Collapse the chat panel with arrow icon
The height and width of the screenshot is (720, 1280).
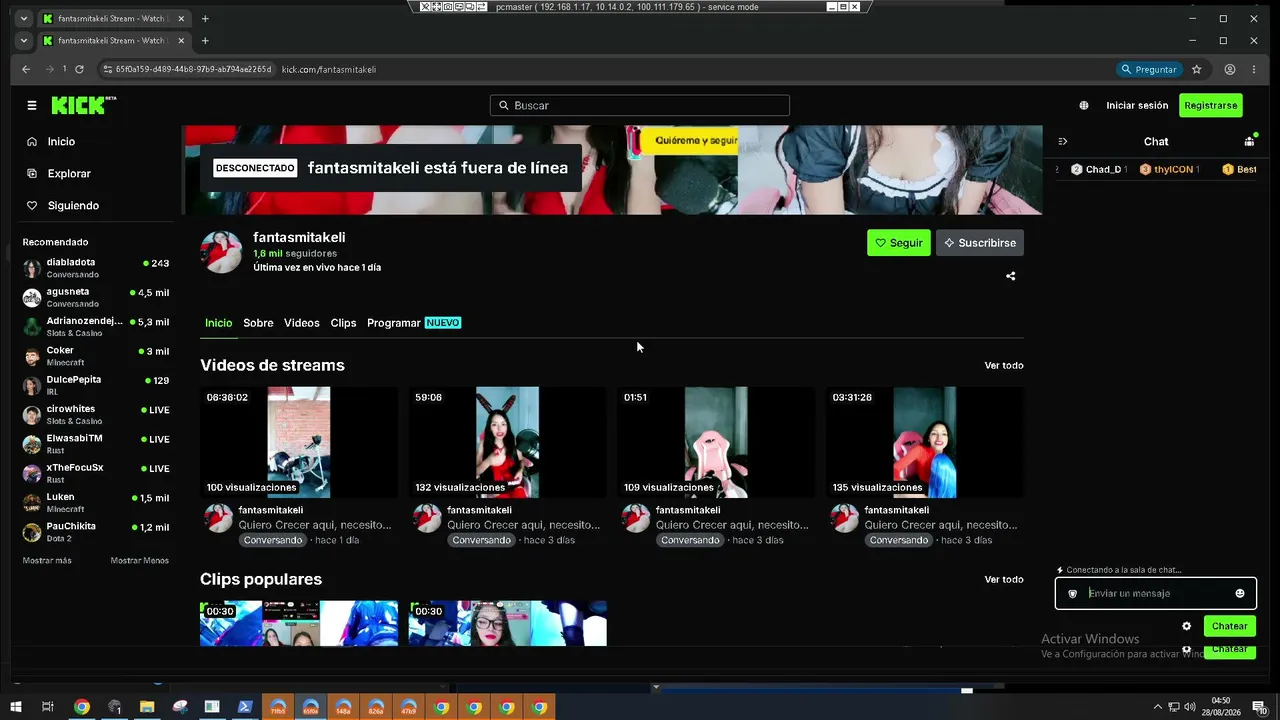pos(1063,142)
